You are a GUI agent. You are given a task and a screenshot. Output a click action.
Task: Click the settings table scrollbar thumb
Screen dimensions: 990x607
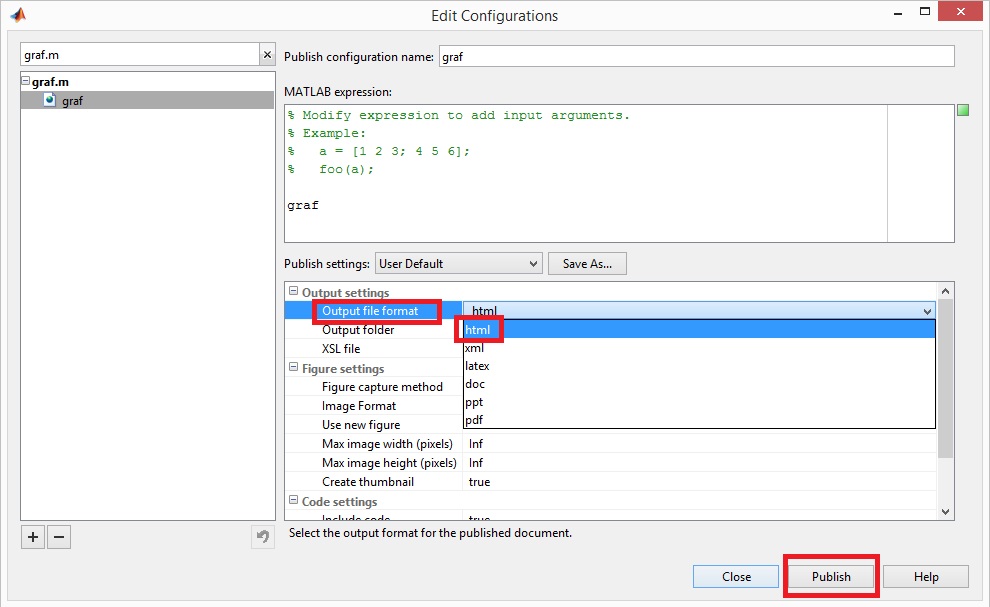pos(945,379)
